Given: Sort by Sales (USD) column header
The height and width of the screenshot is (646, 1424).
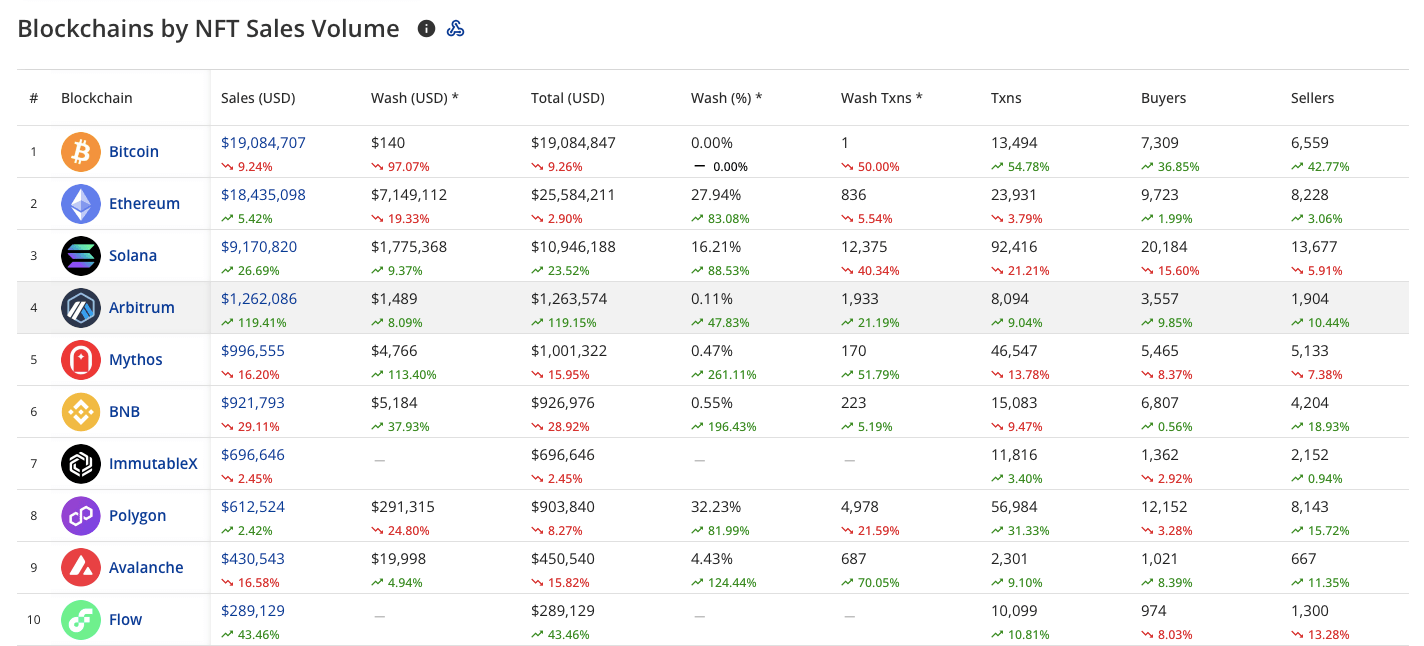Looking at the screenshot, I should click(258, 98).
